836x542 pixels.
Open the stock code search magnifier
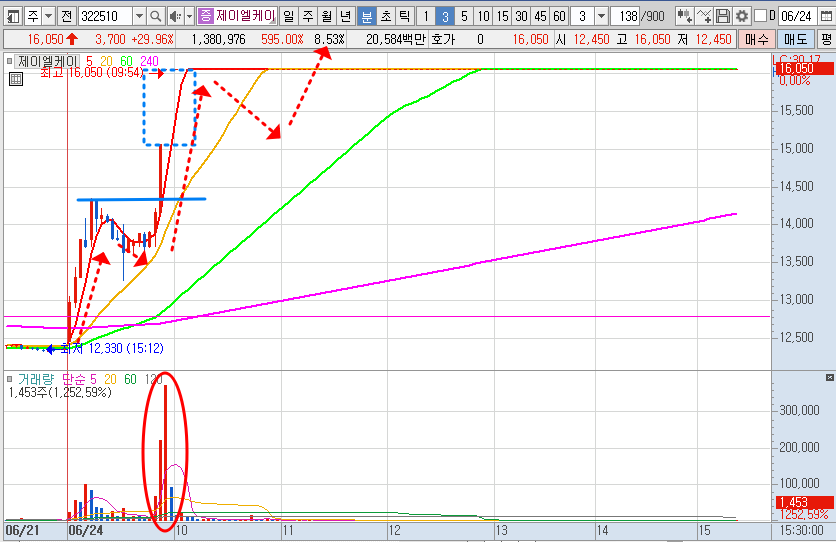coord(155,16)
